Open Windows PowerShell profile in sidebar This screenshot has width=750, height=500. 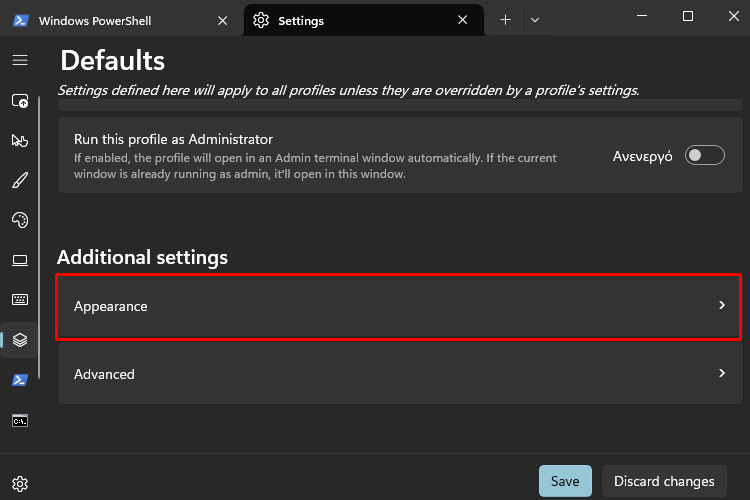(x=20, y=380)
